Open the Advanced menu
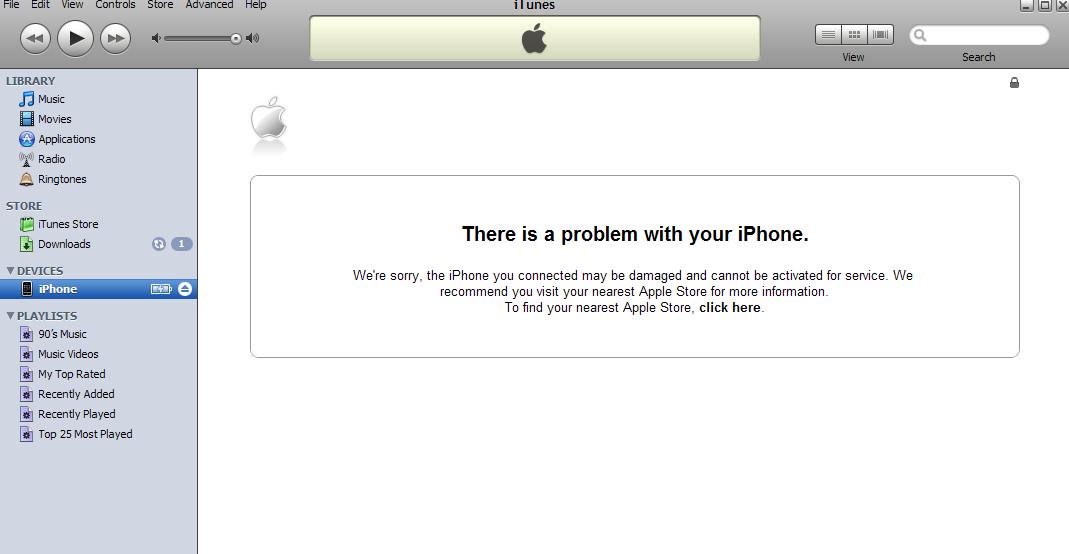 [209, 5]
